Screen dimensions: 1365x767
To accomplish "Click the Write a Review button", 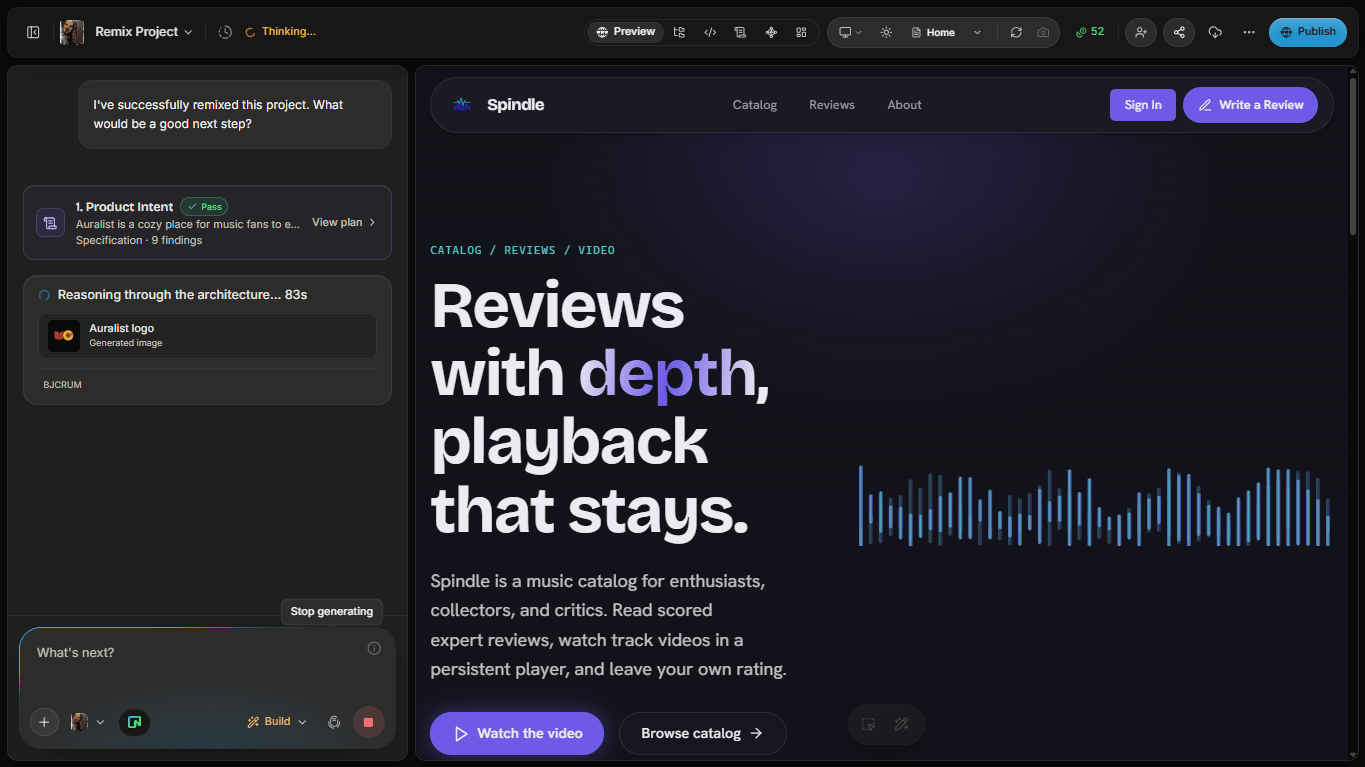I will (1250, 105).
